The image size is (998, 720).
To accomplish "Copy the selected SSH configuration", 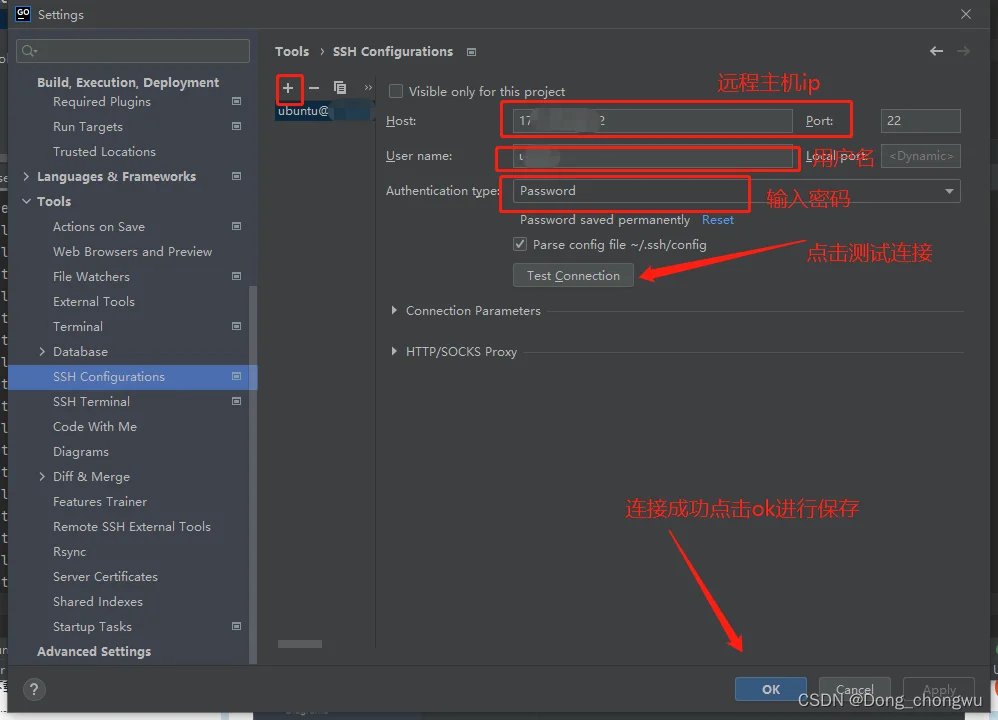I will click(x=340, y=88).
